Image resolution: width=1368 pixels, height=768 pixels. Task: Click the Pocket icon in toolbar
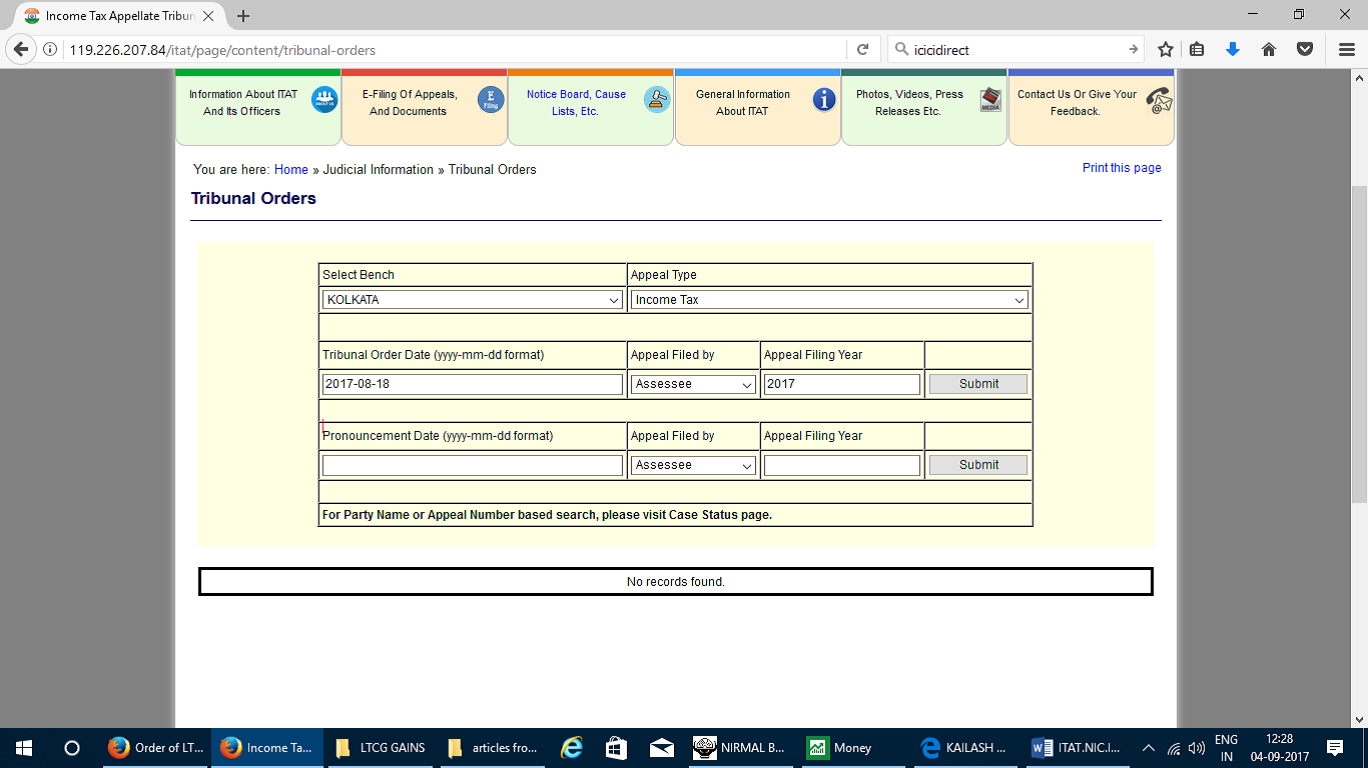pyautogui.click(x=1304, y=49)
